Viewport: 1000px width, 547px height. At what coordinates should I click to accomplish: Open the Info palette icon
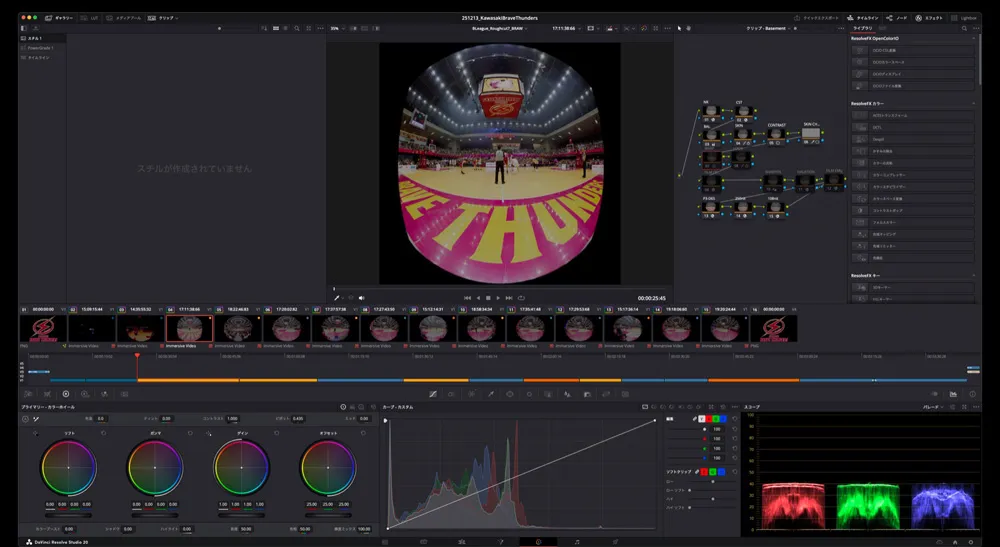972,394
